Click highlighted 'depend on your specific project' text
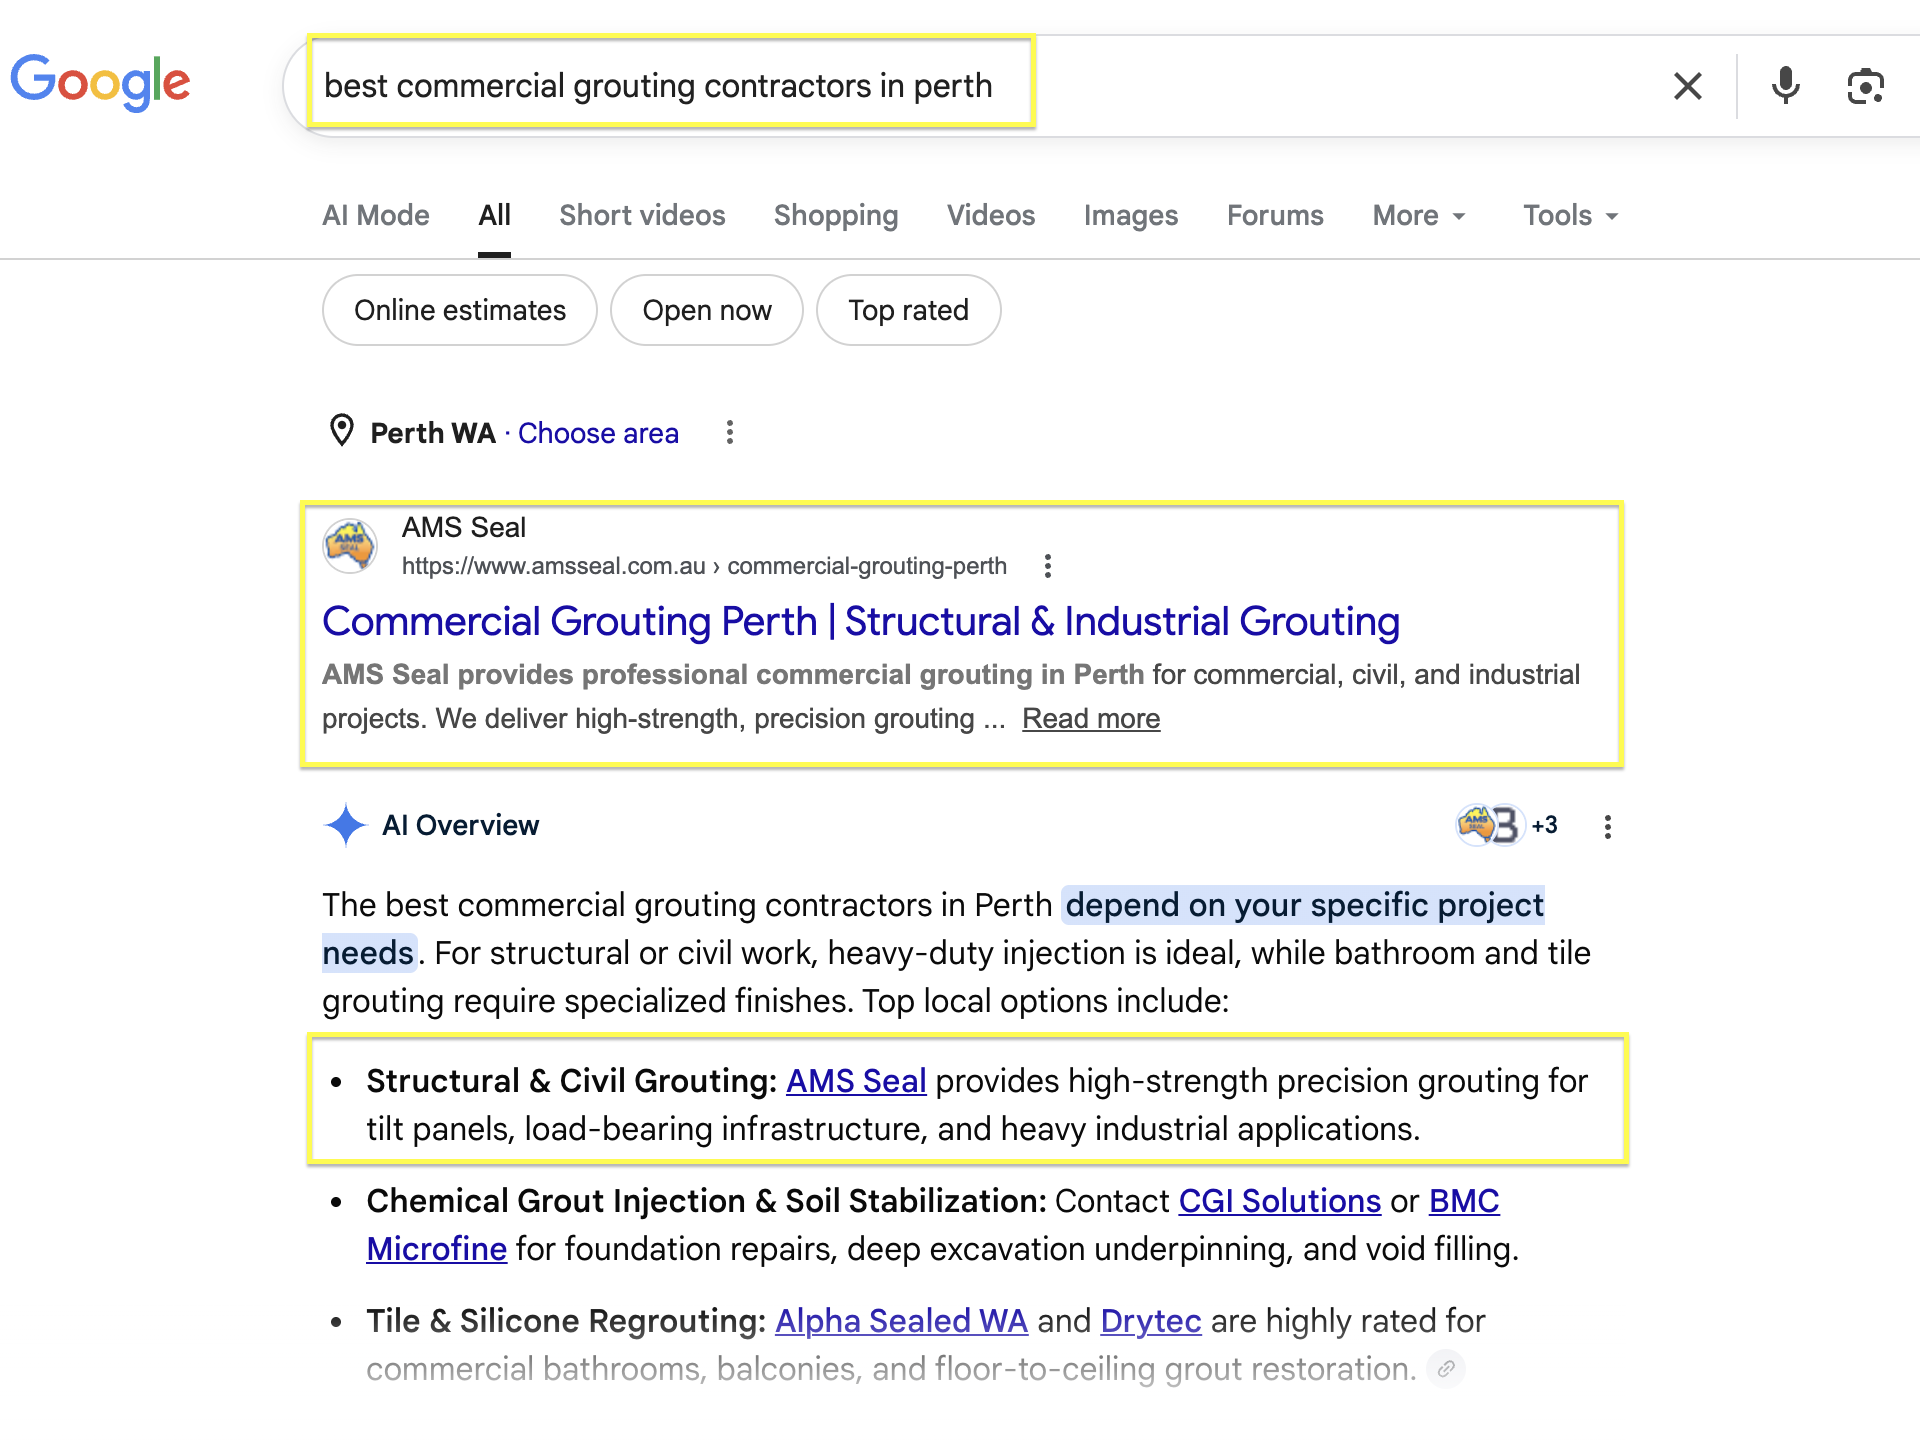Screen dimensions: 1920x1448 pyautogui.click(x=1305, y=905)
